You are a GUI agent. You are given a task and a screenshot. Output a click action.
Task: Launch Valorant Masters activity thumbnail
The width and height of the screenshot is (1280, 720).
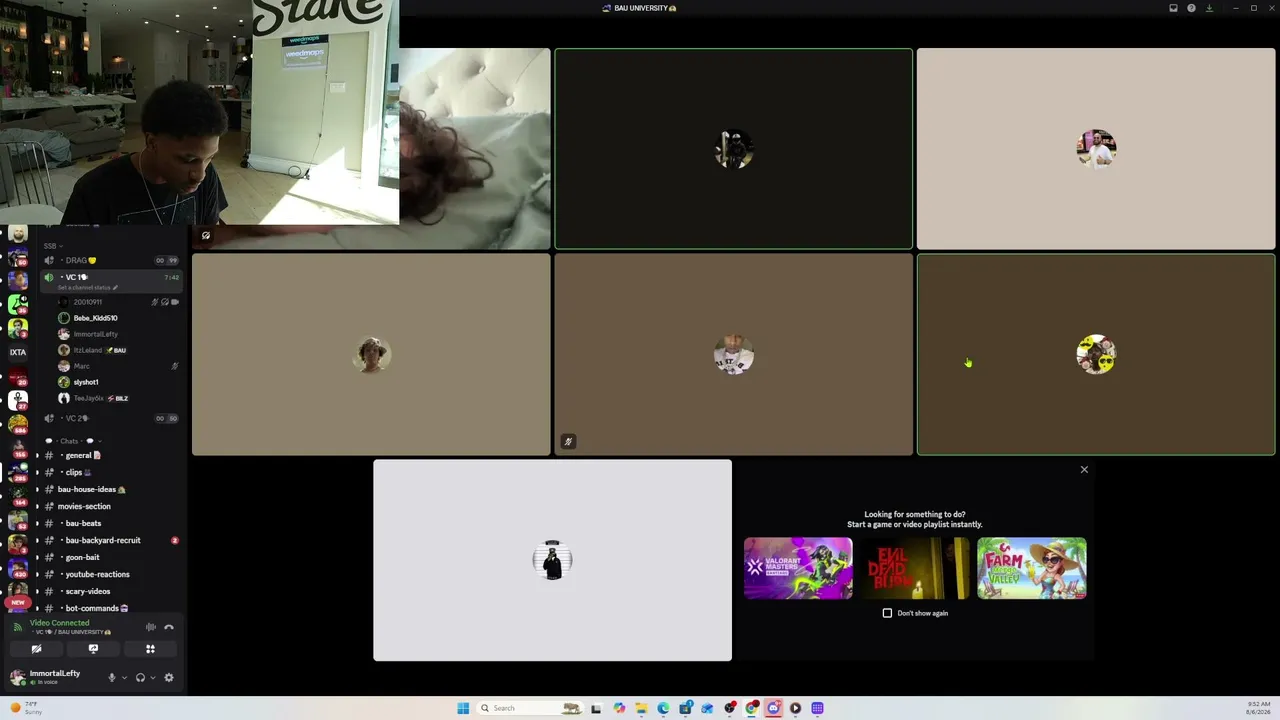click(798, 568)
